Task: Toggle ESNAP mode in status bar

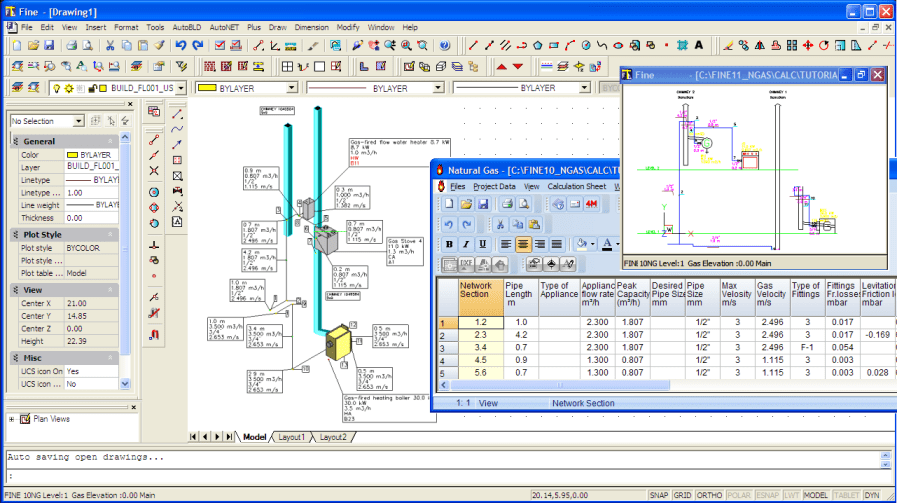Action: coord(767,495)
